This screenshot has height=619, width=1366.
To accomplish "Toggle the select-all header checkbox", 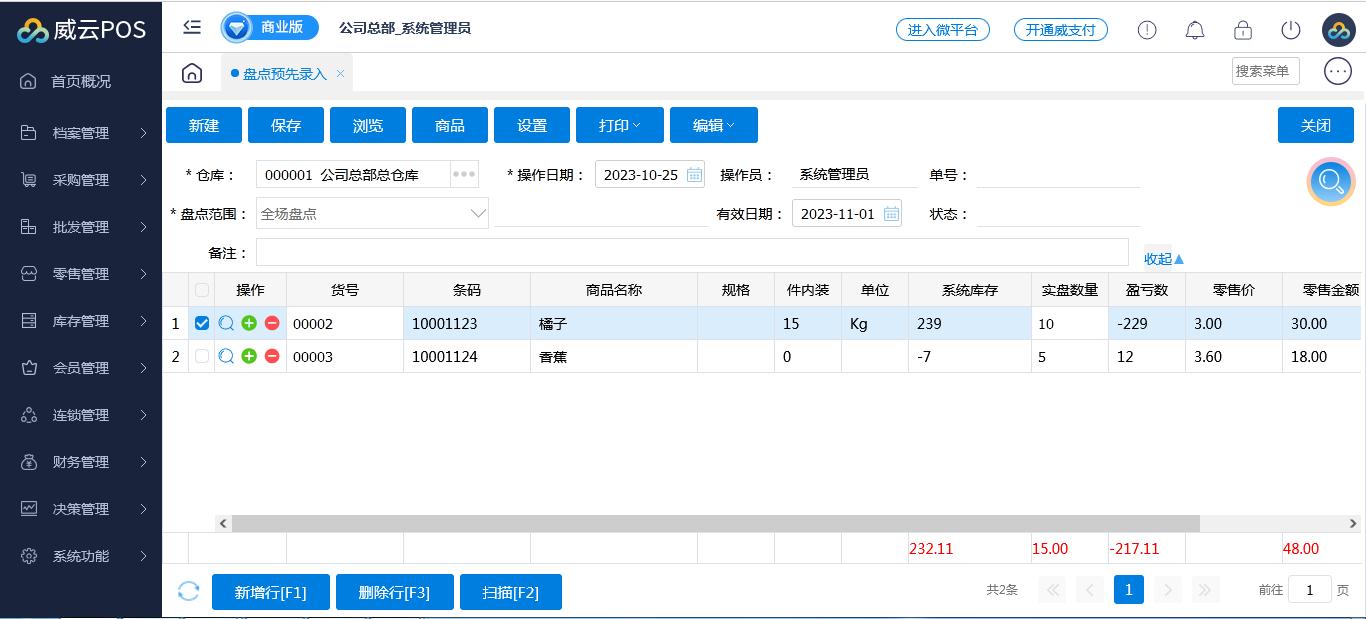I will pos(202,290).
